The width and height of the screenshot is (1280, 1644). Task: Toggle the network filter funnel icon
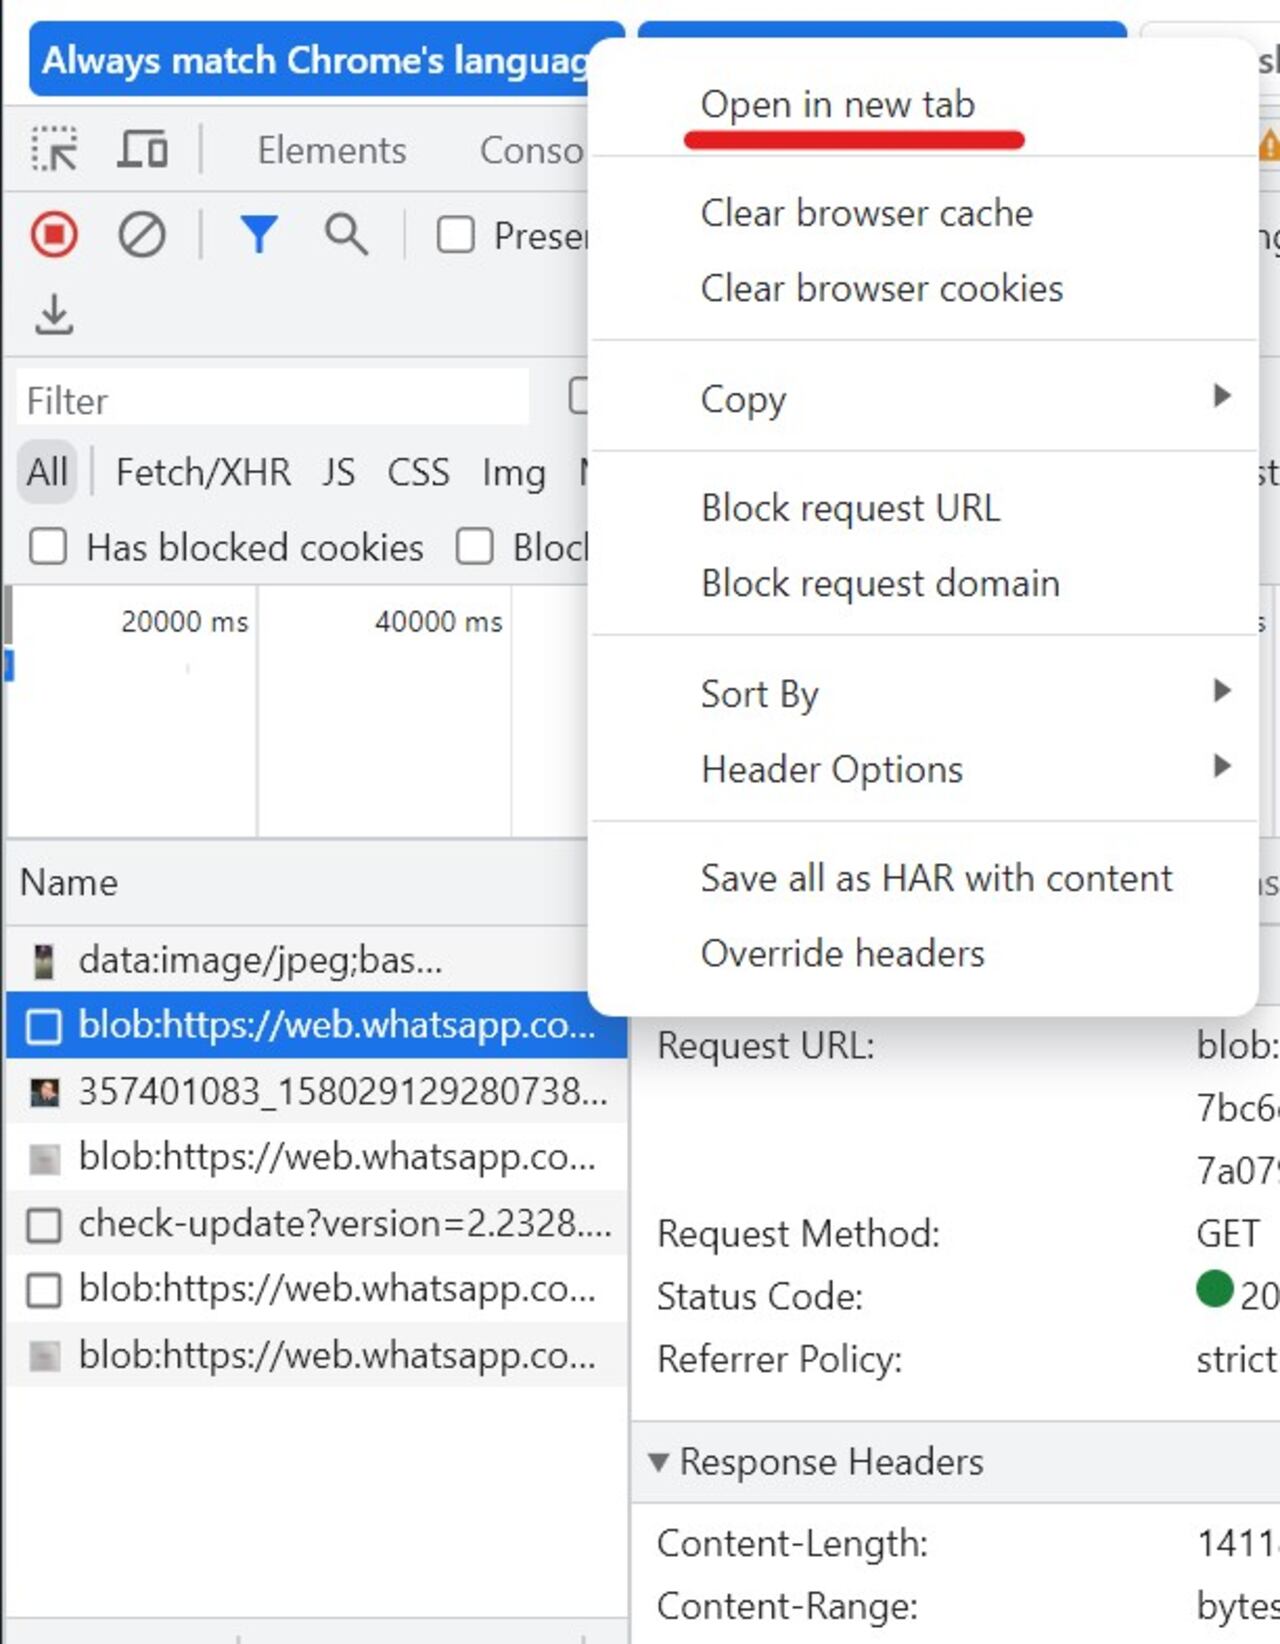pos(259,236)
